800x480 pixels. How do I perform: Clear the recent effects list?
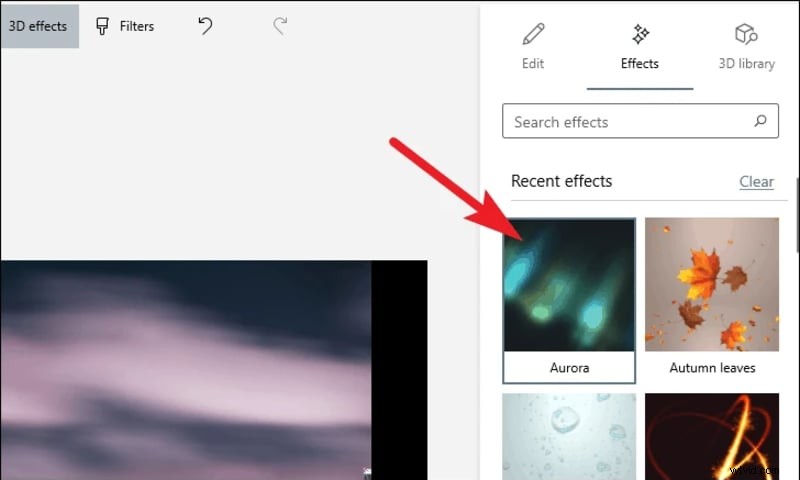(756, 182)
